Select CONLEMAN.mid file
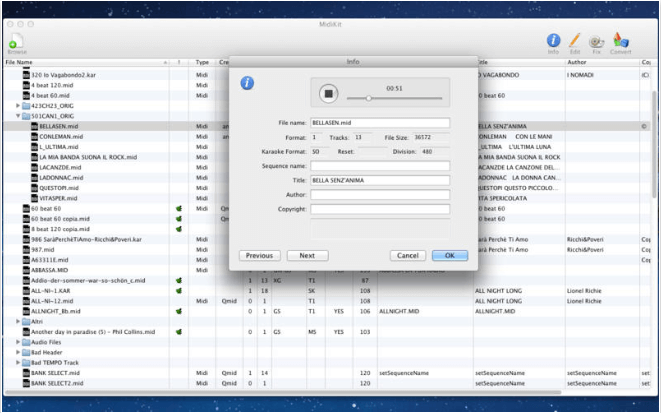 61,137
